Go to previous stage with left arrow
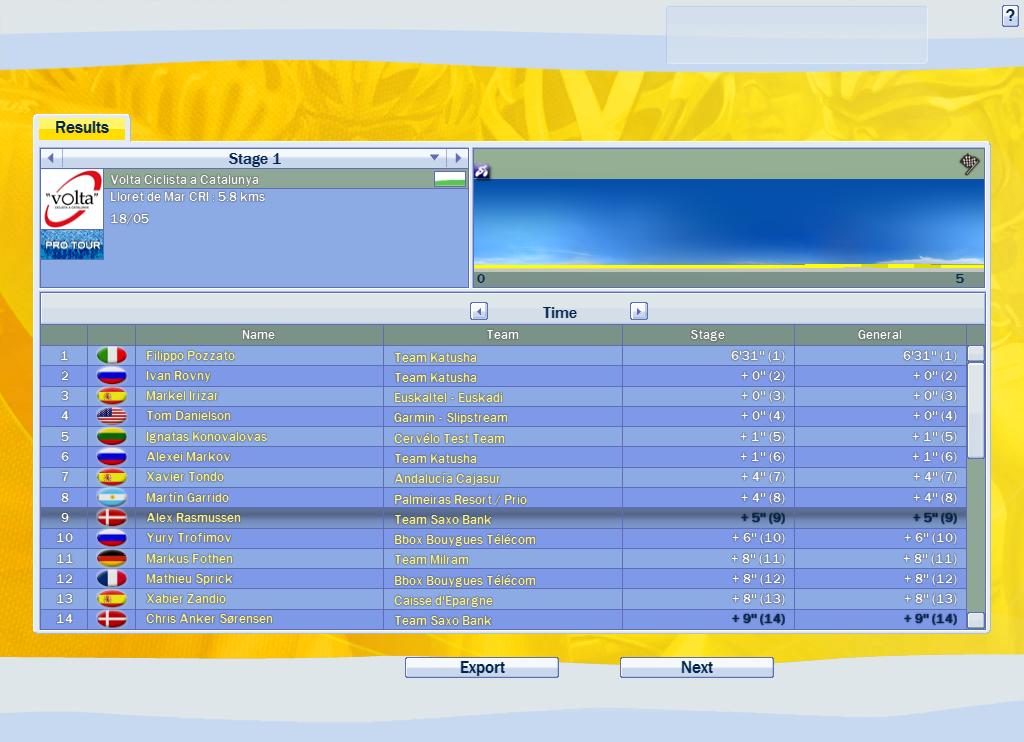 coord(50,158)
